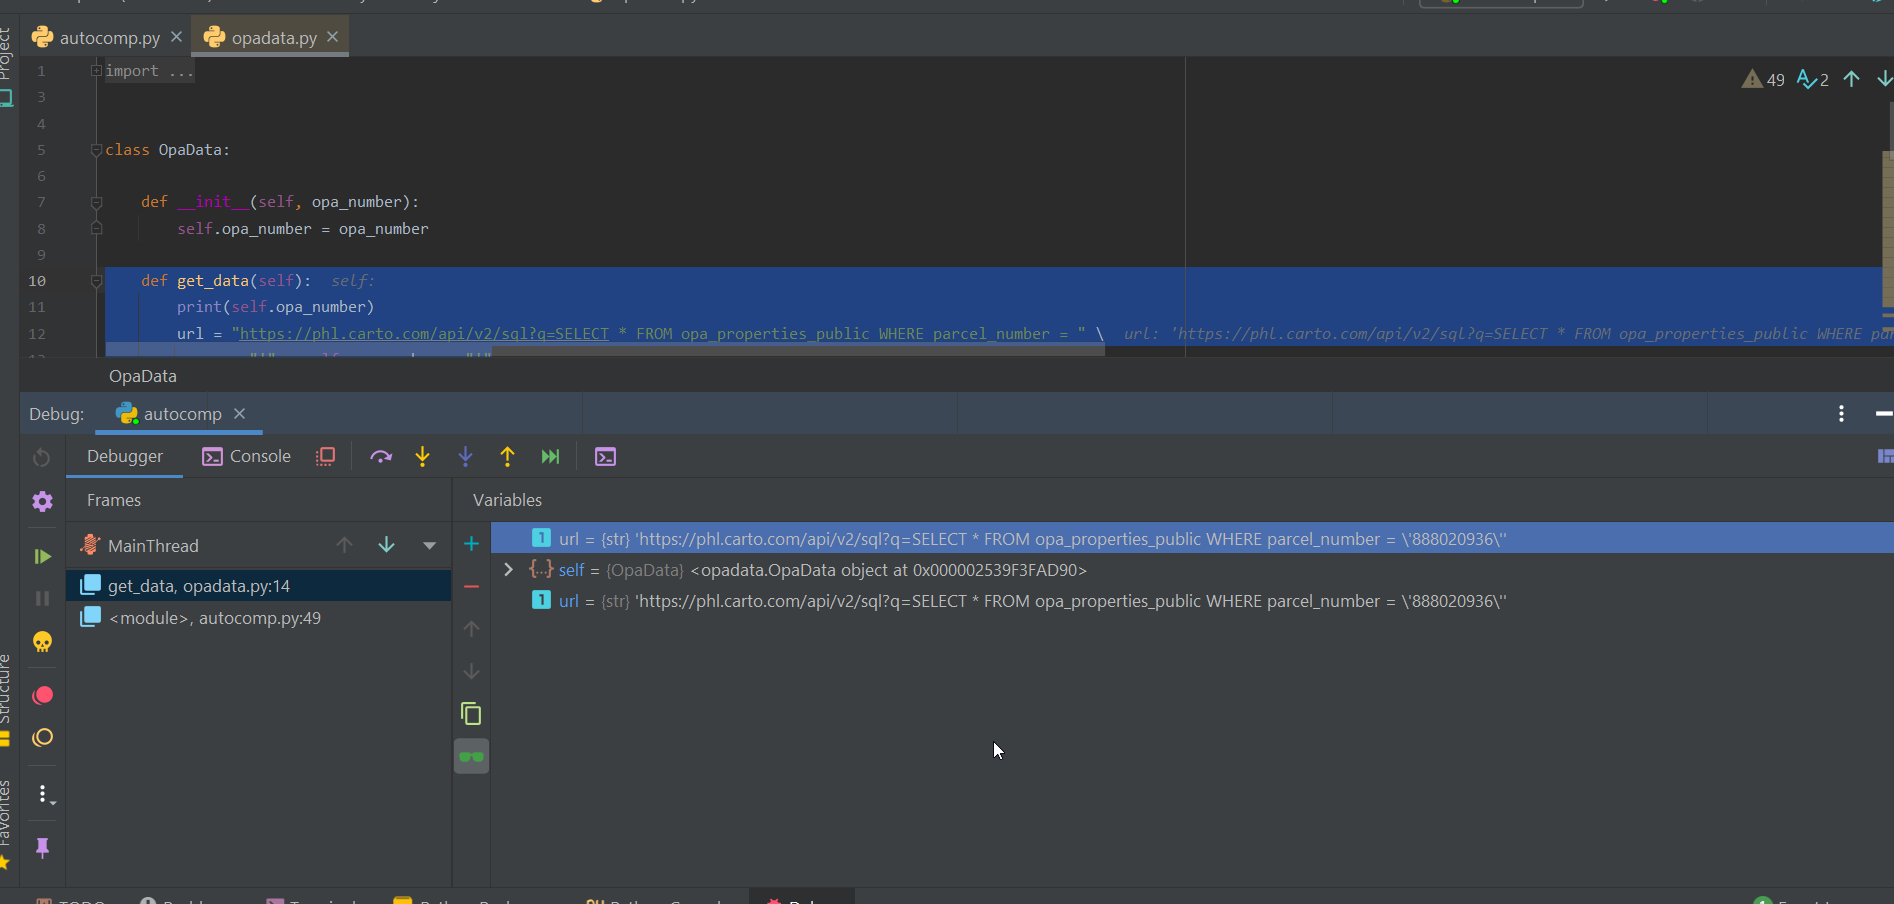Select frame get_data, opadata.py:14

pos(259,585)
